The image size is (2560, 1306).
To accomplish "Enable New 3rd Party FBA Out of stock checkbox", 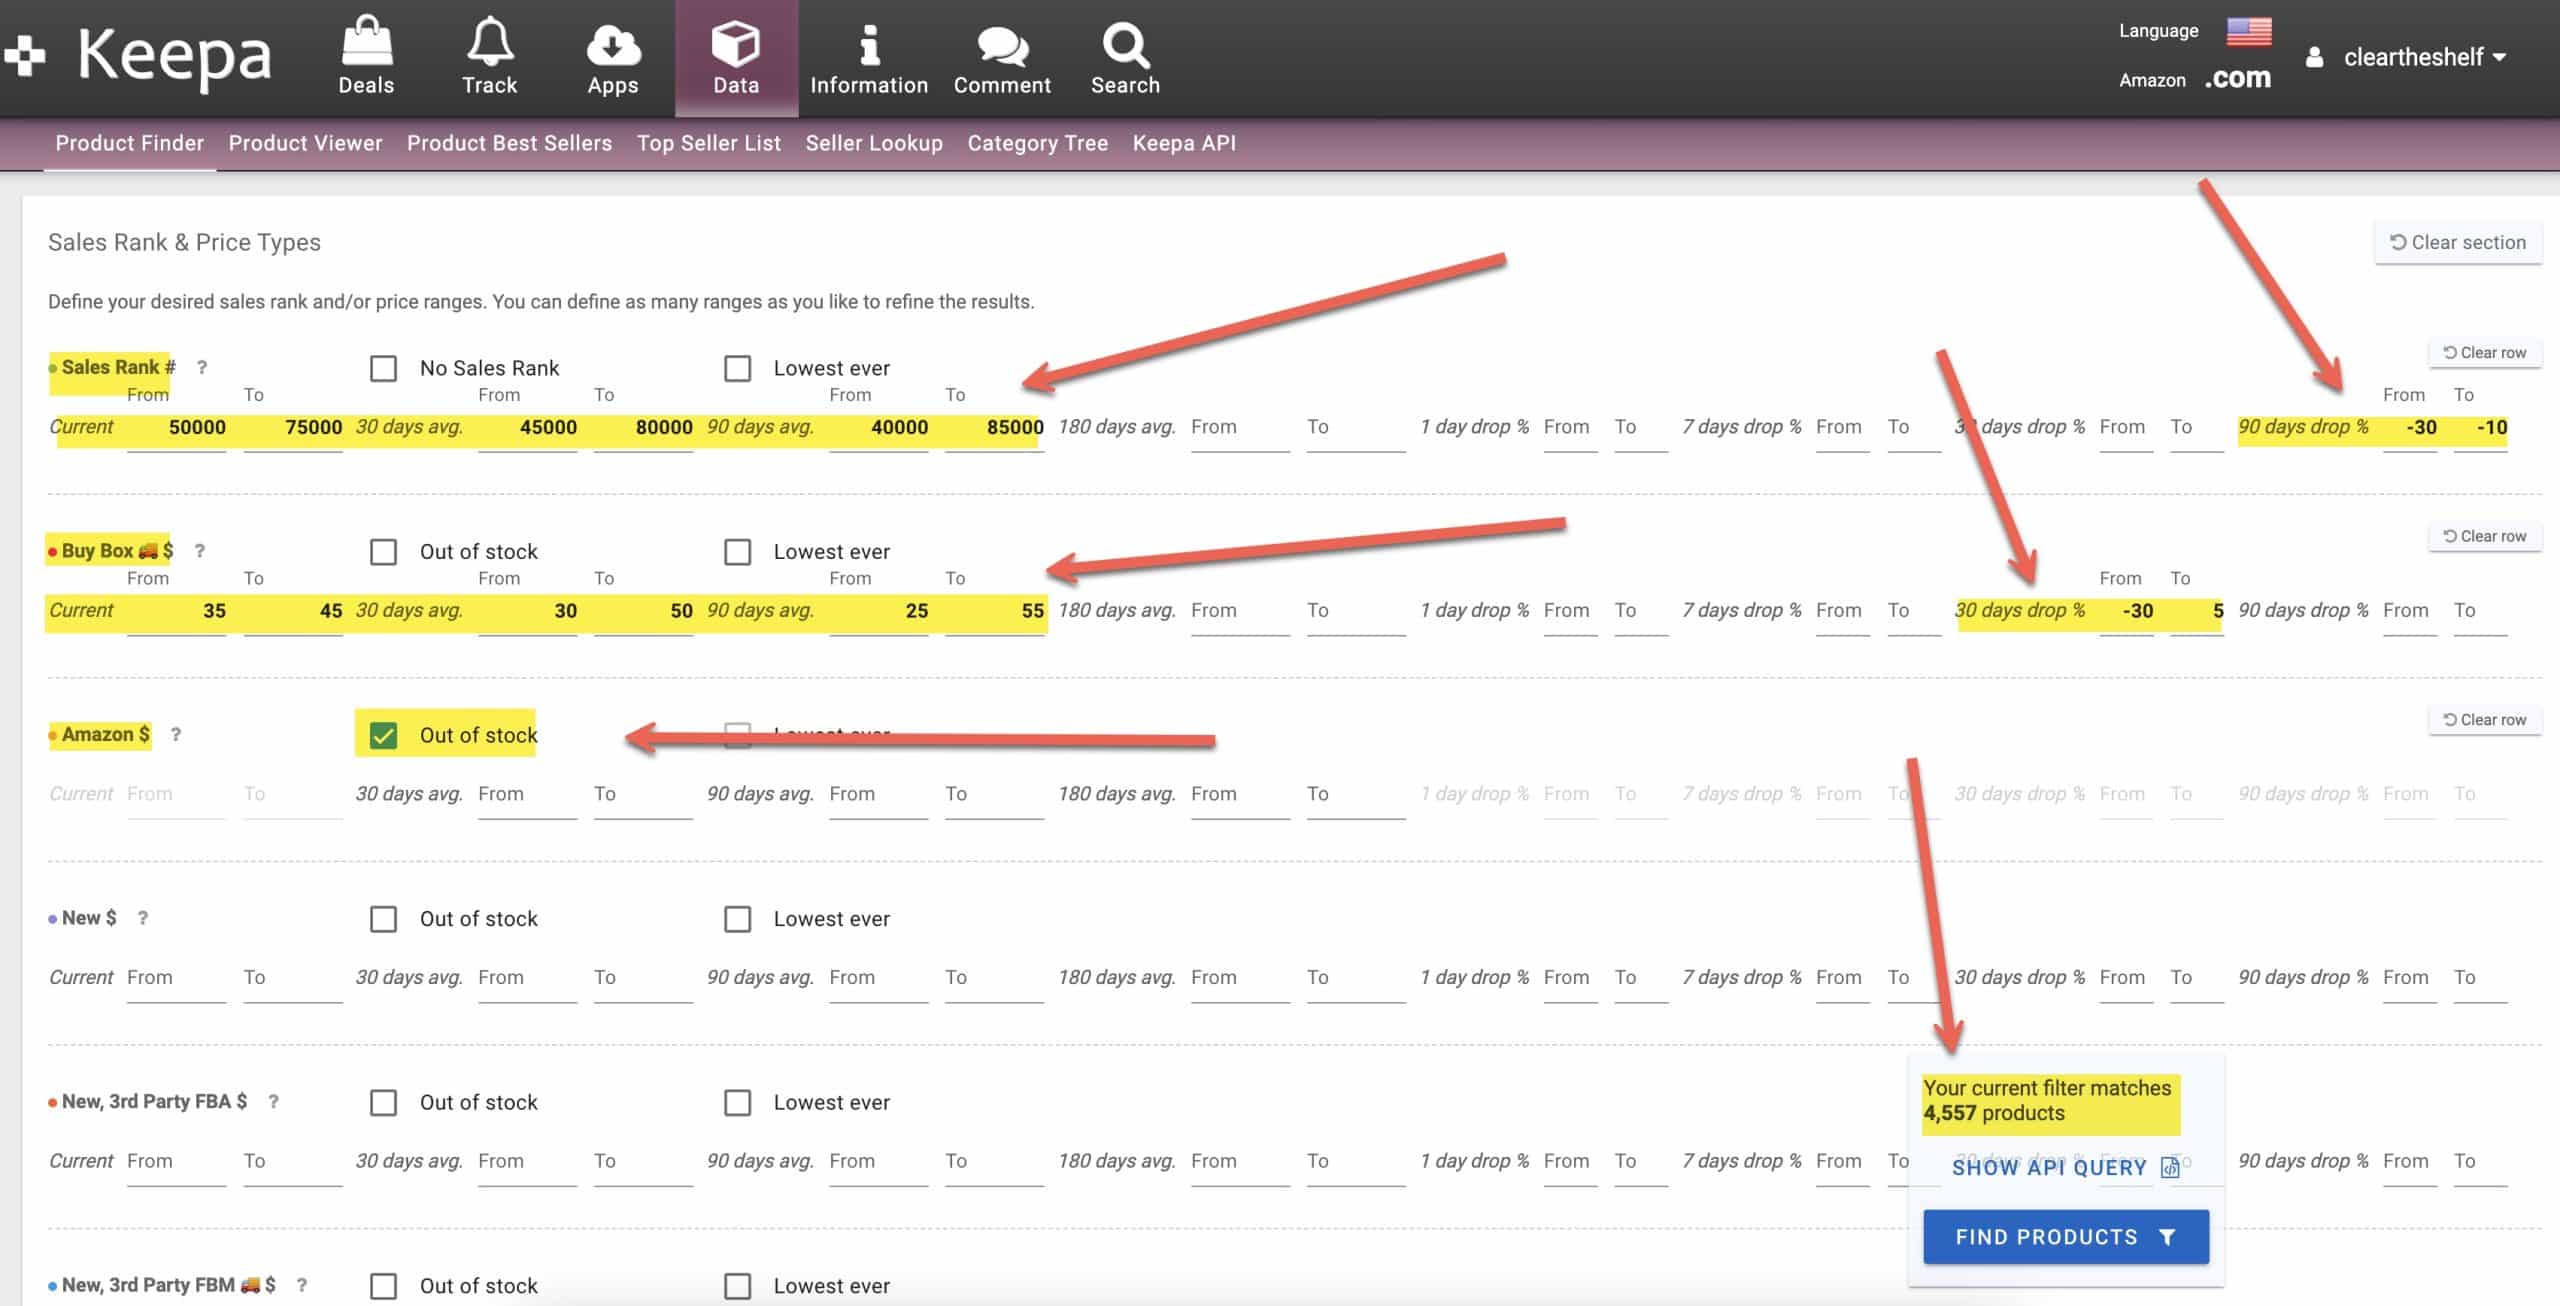I will click(x=383, y=1102).
